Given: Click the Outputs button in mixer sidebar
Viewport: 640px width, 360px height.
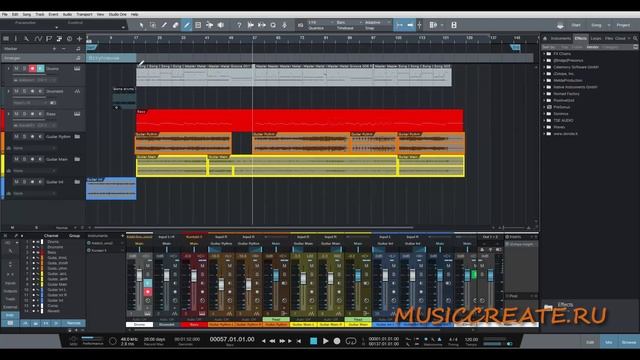Looking at the screenshot, I should tap(10, 291).
